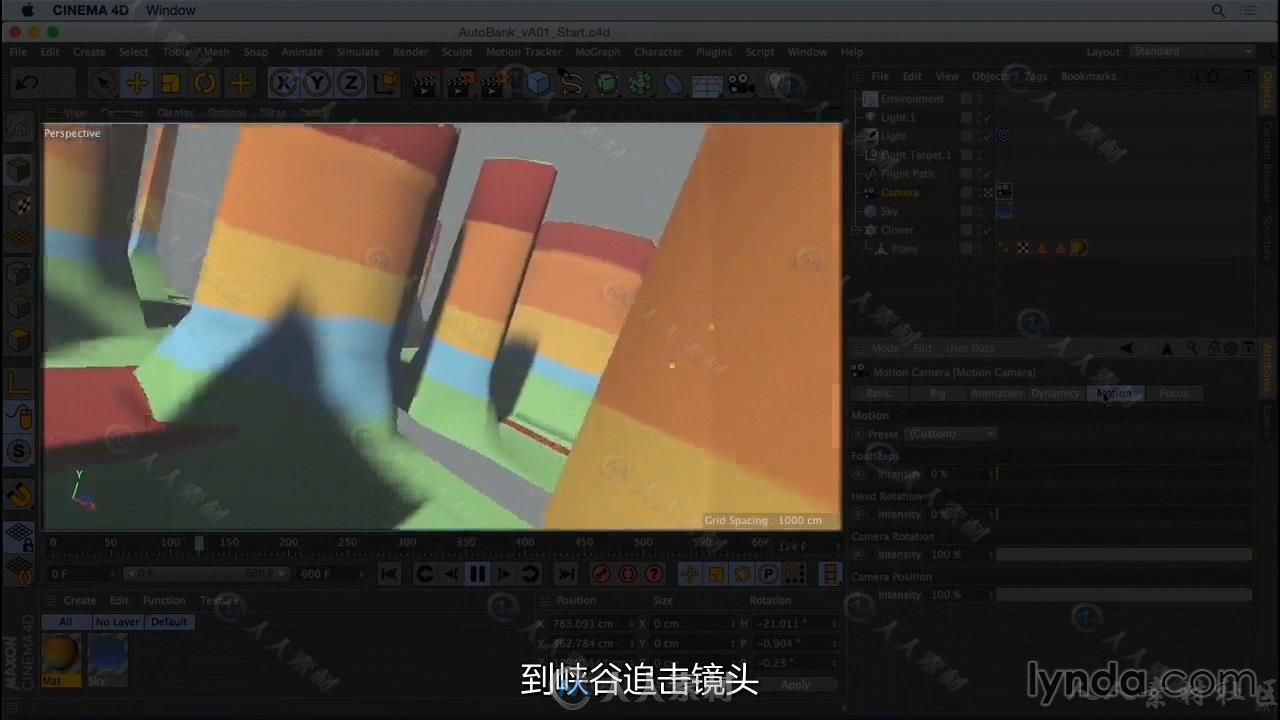The width and height of the screenshot is (1280, 720).
Task: Open Object Manager Tags menu
Action: pyautogui.click(x=1036, y=76)
